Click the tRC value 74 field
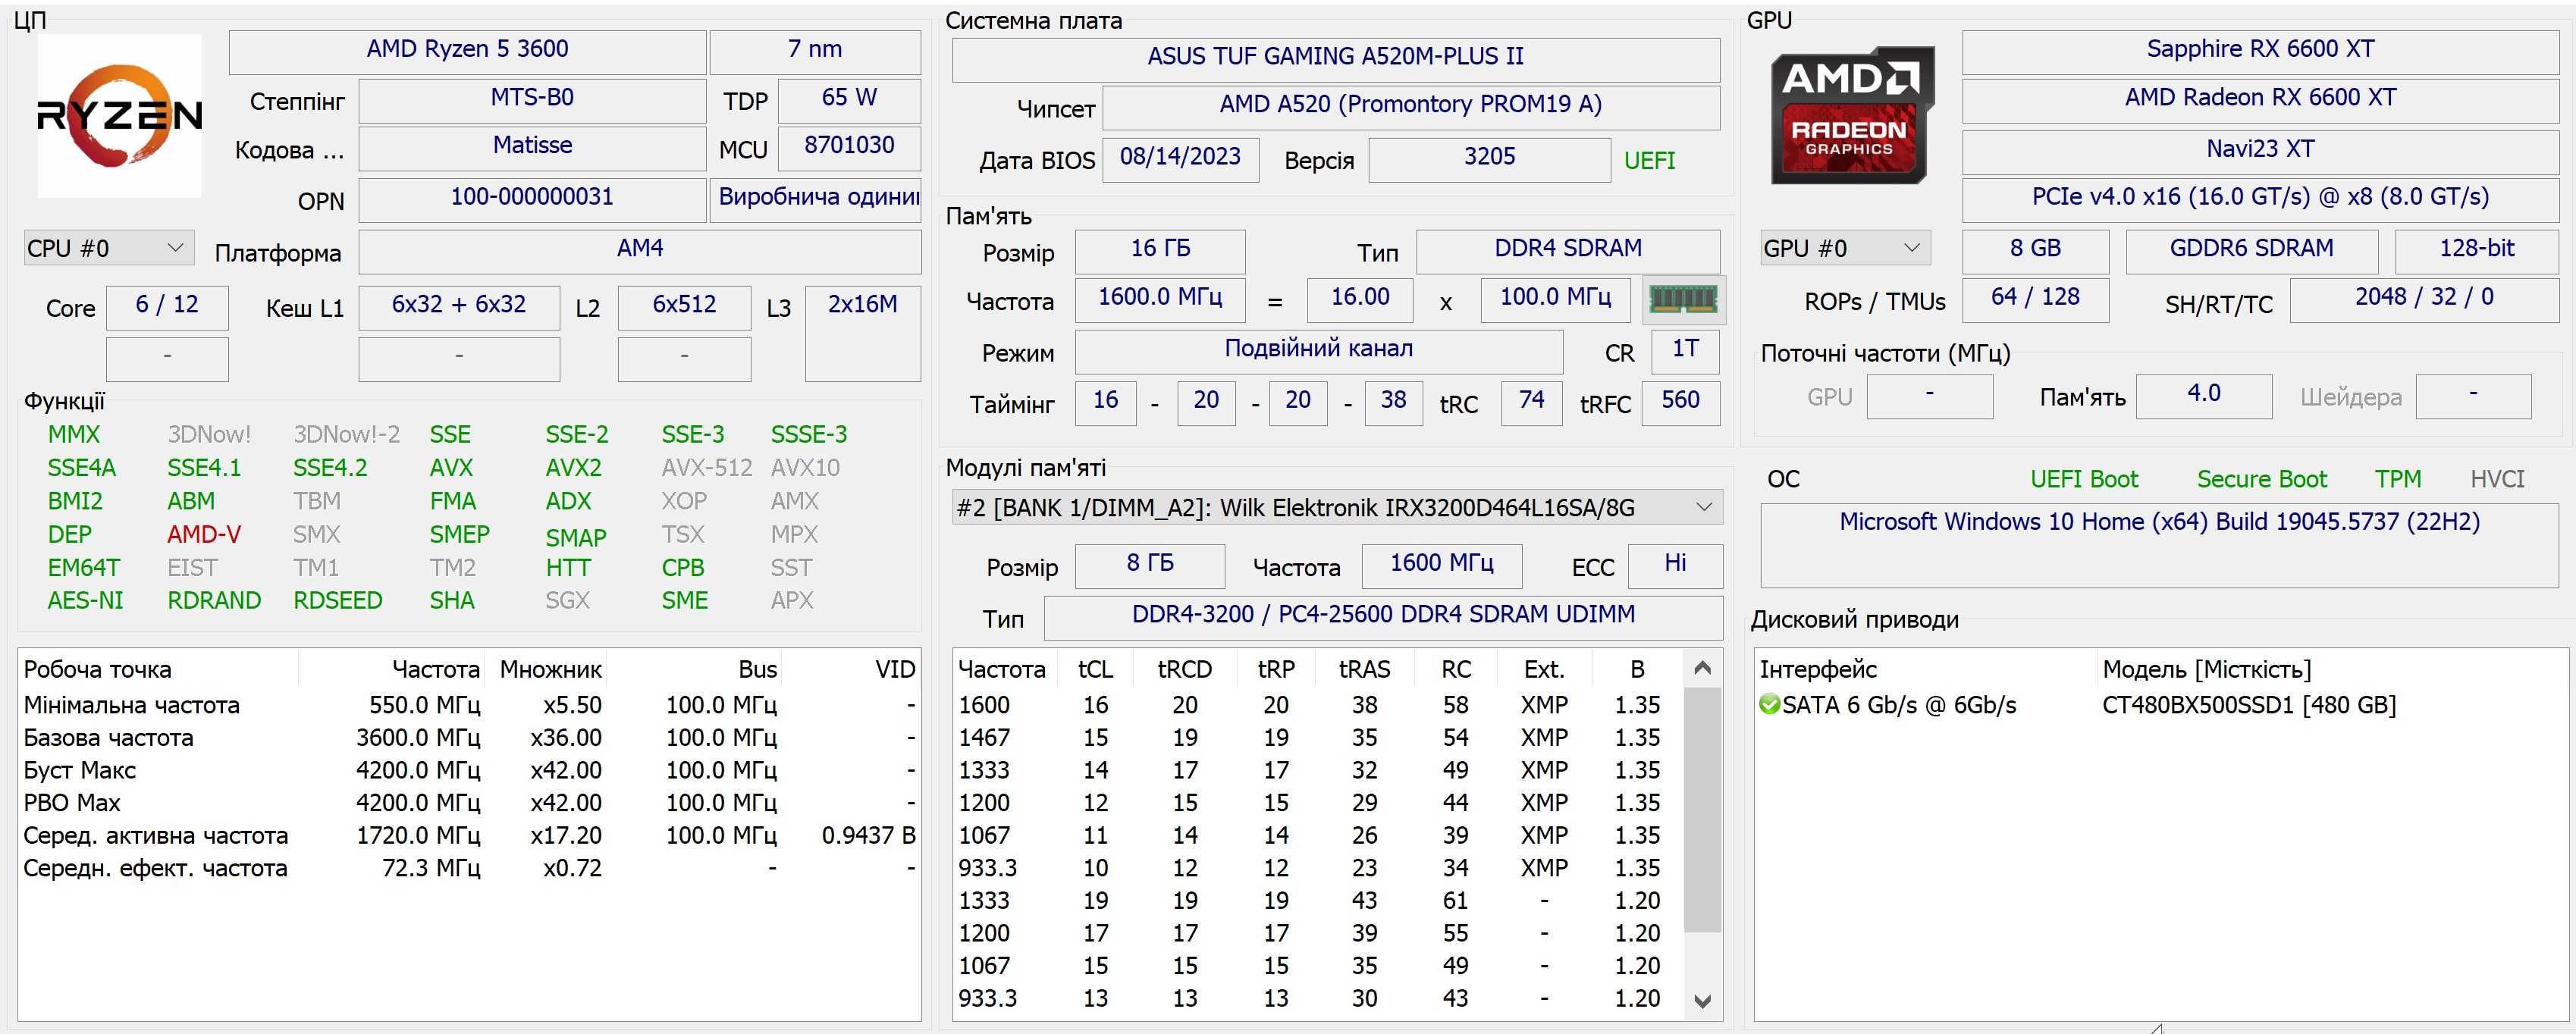This screenshot has width=2576, height=1034. point(1531,403)
